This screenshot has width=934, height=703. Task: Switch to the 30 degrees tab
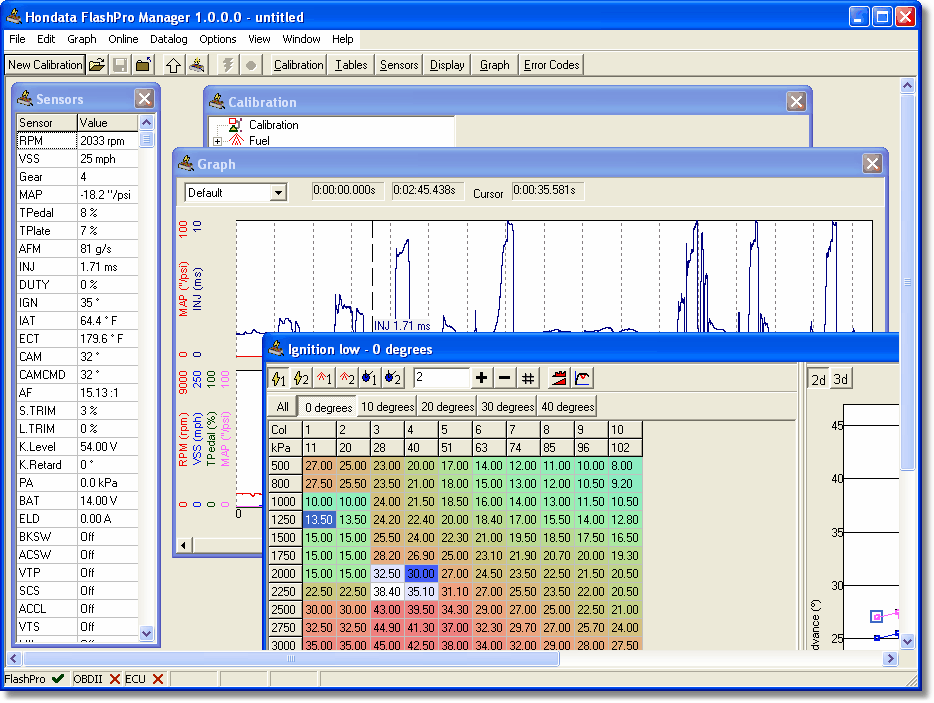point(508,407)
